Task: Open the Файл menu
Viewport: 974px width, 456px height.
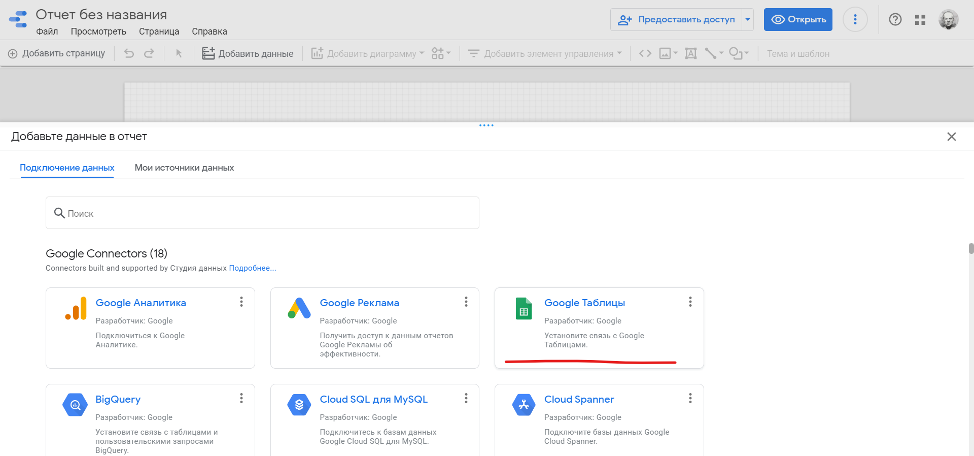Action: 47,31
